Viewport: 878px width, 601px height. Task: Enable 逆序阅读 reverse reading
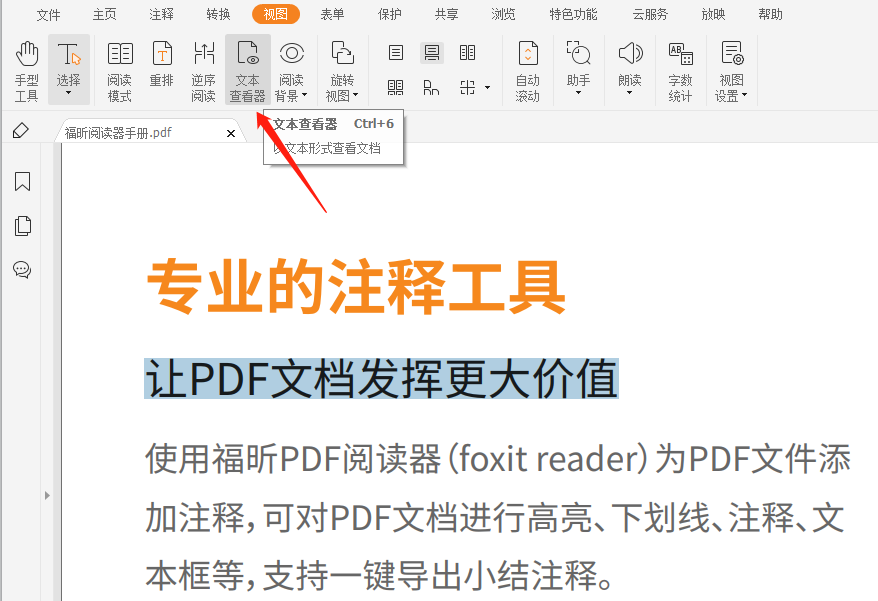pyautogui.click(x=204, y=70)
